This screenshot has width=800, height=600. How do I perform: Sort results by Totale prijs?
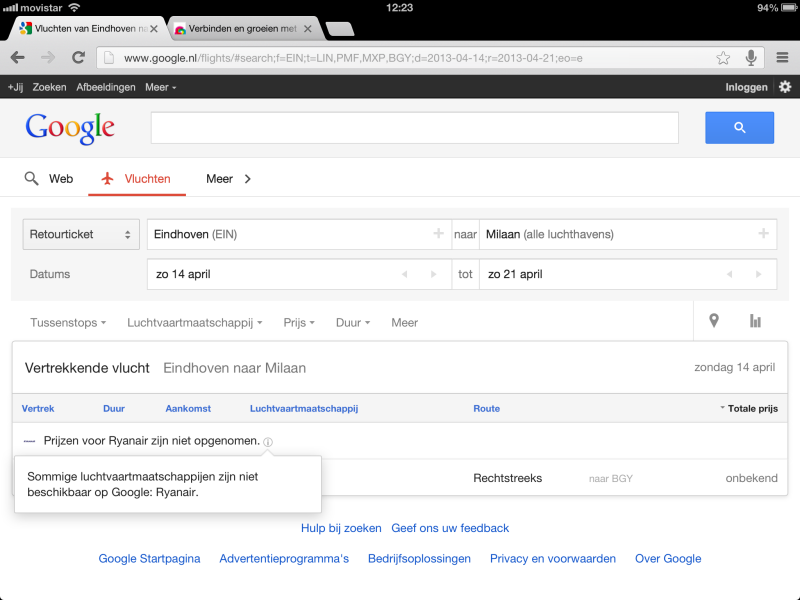click(x=749, y=408)
